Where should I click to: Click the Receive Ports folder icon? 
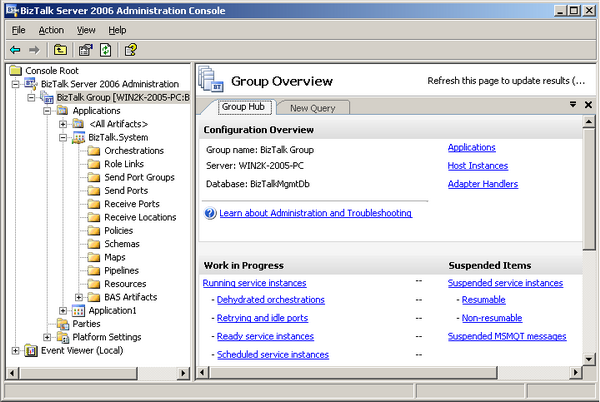(94, 204)
